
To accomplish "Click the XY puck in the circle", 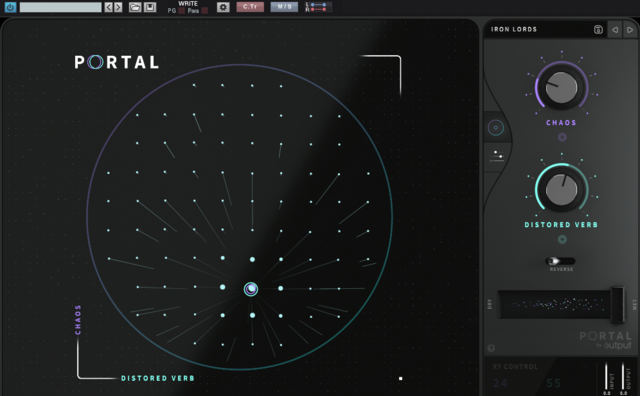I will [251, 289].
